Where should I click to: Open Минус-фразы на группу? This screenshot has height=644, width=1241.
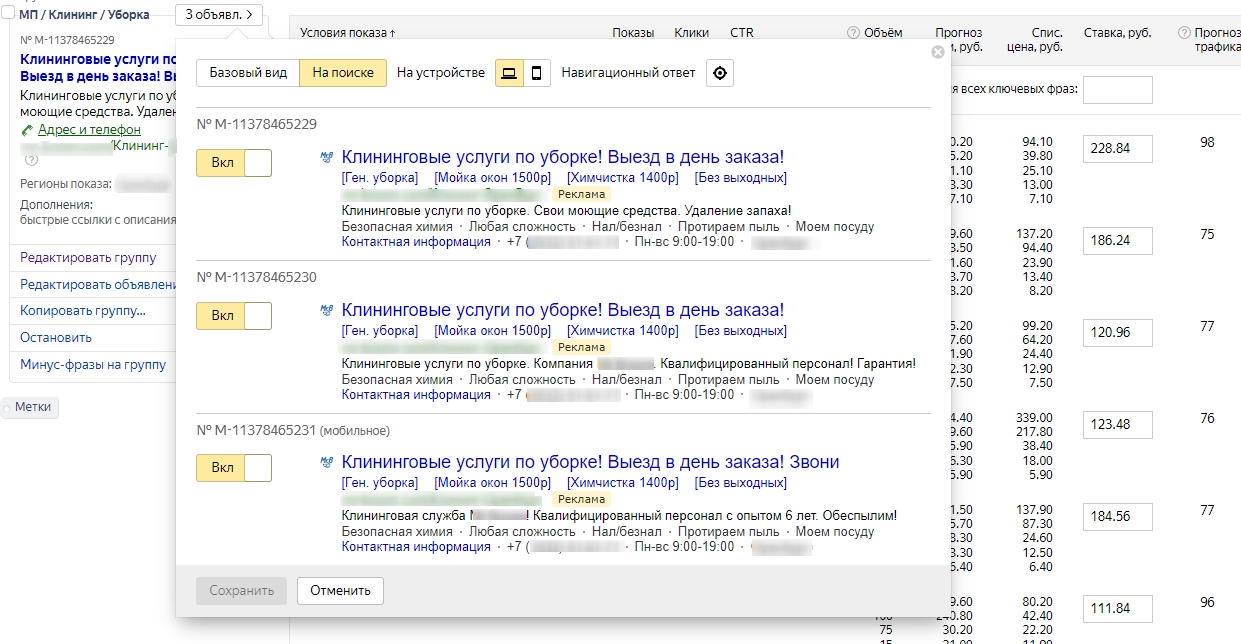(93, 365)
